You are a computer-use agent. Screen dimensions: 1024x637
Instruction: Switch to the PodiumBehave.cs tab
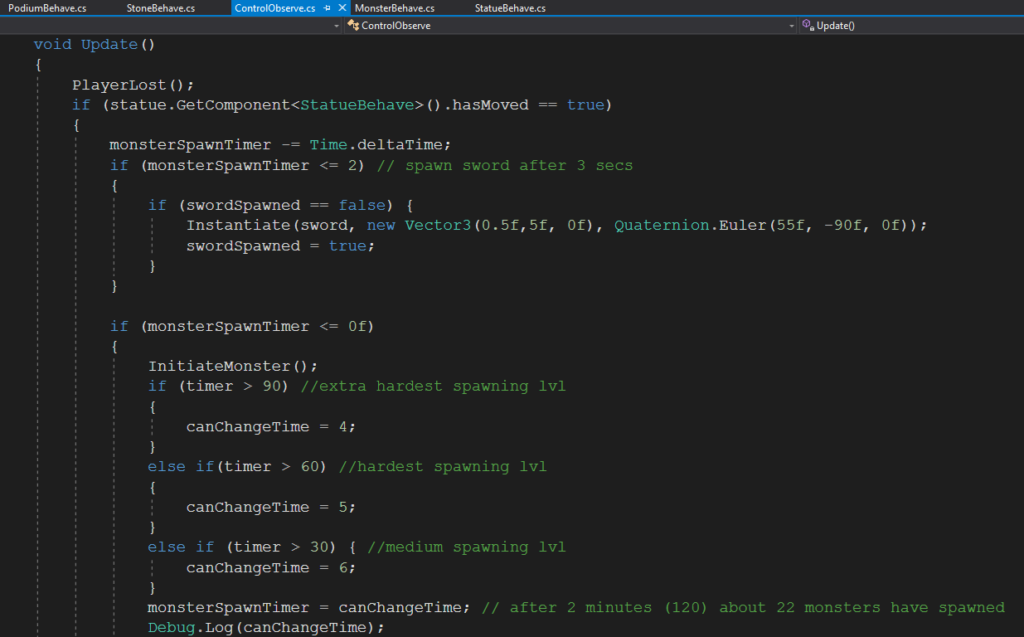point(47,8)
